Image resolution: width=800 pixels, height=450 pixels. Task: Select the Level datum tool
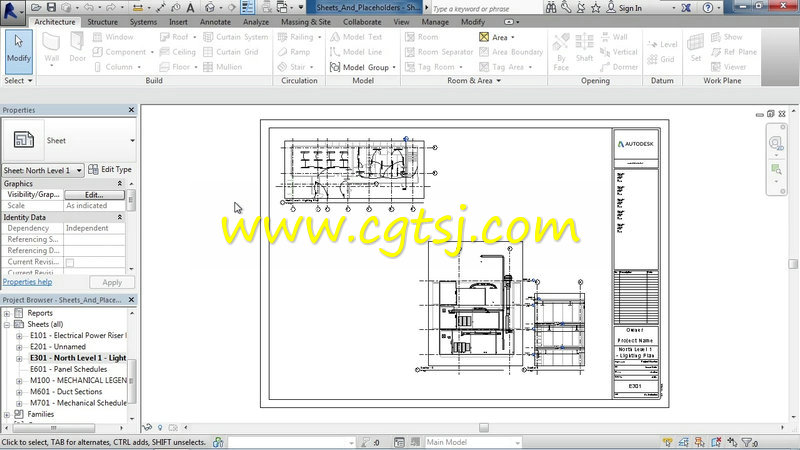(x=662, y=44)
